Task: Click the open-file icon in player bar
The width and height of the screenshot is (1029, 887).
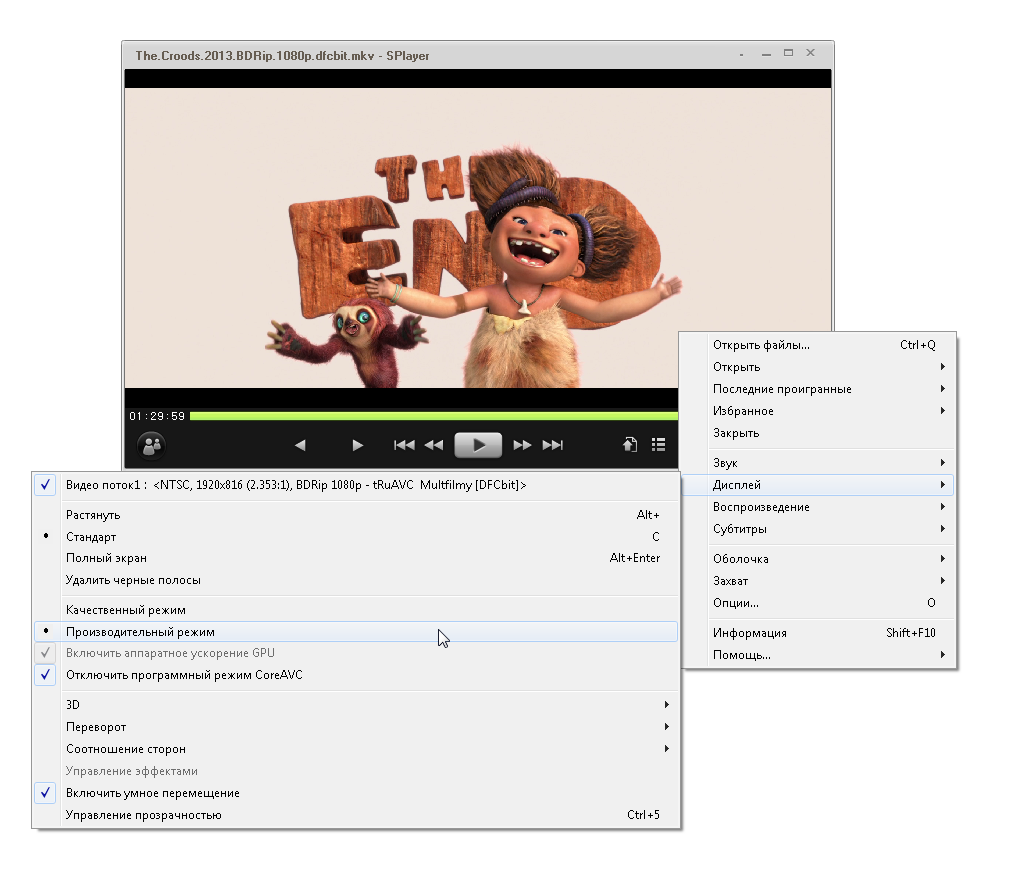Action: [630, 445]
